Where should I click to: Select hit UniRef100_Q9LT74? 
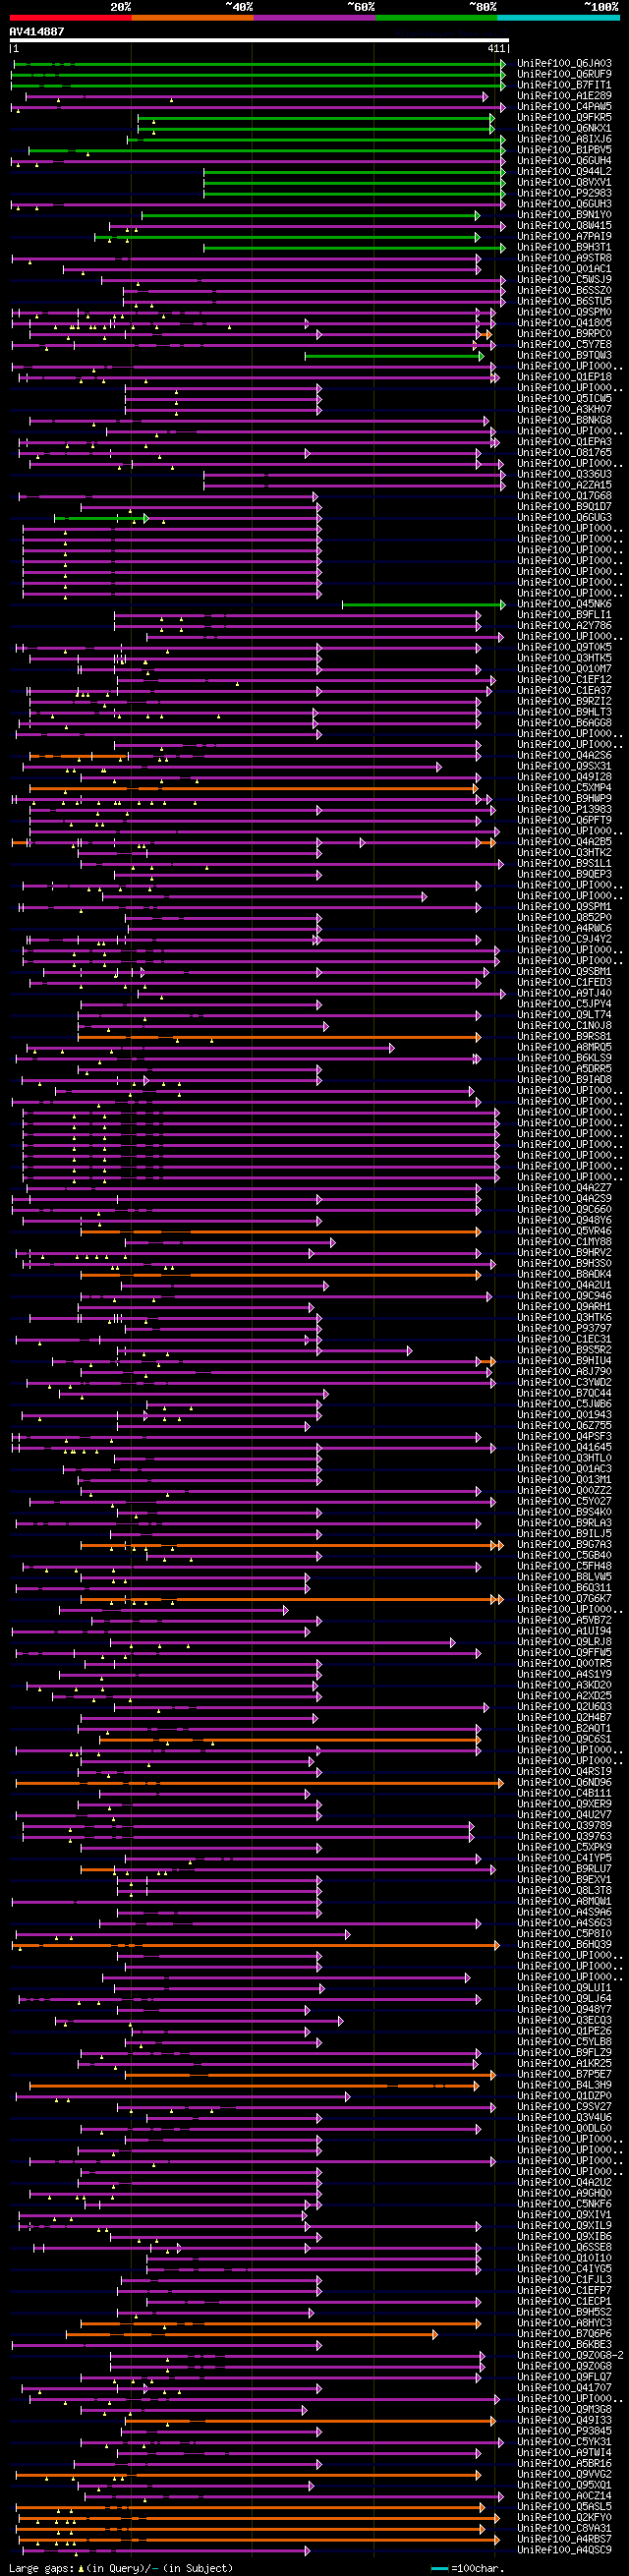(564, 1015)
